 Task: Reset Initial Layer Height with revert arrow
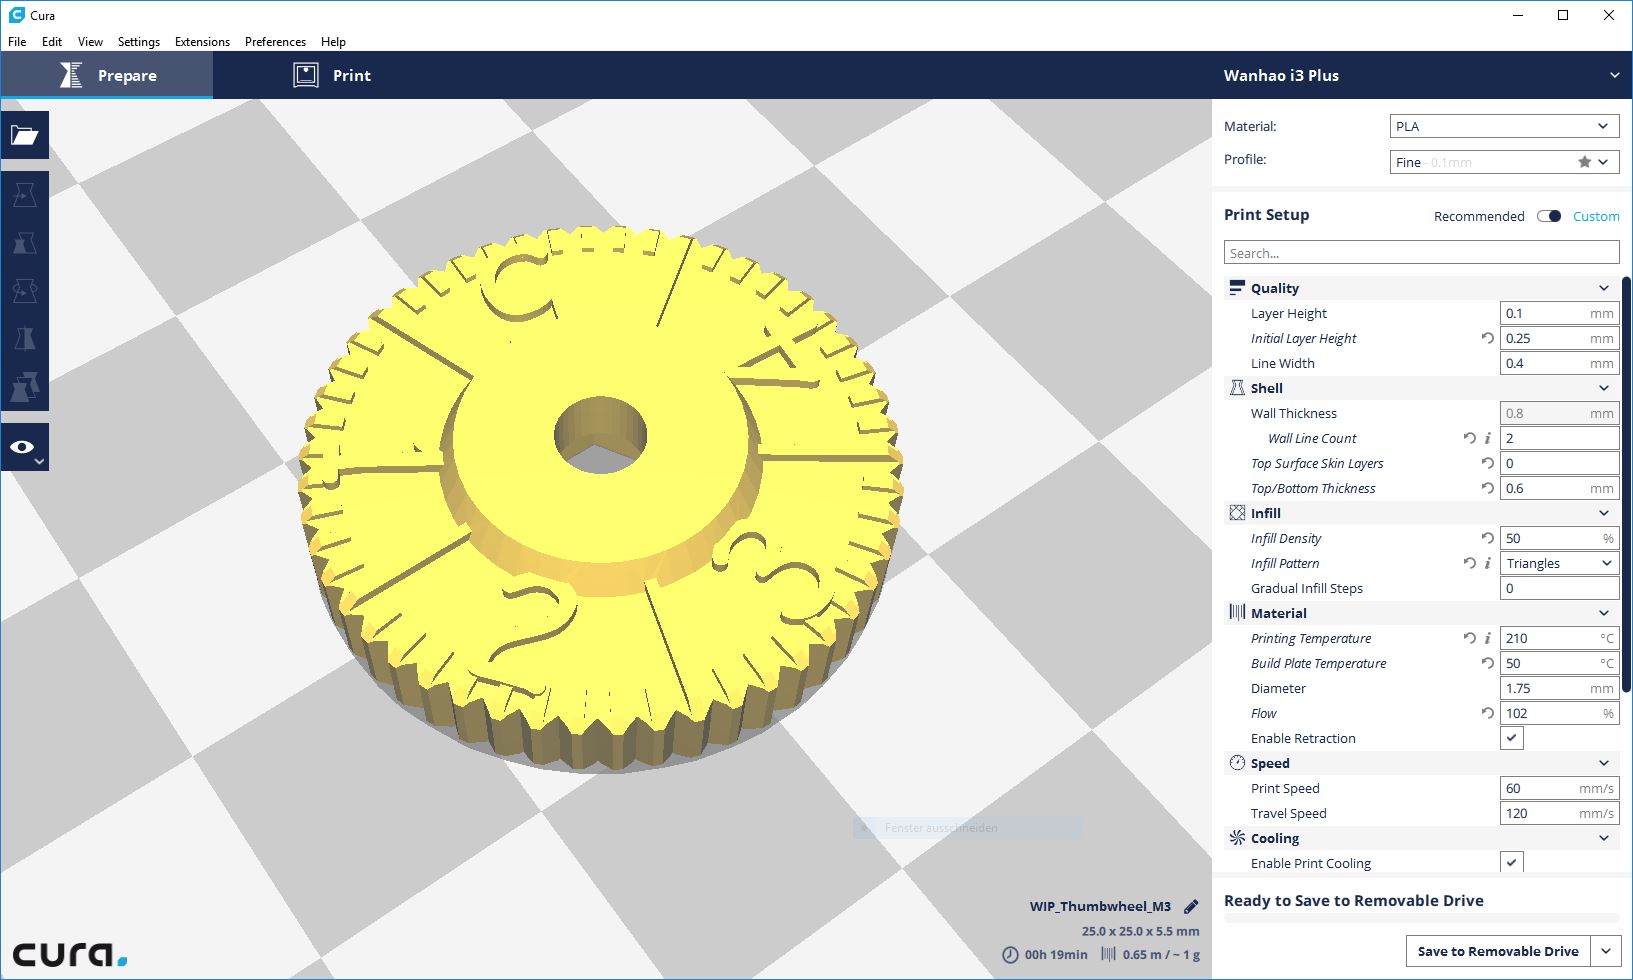pos(1488,338)
